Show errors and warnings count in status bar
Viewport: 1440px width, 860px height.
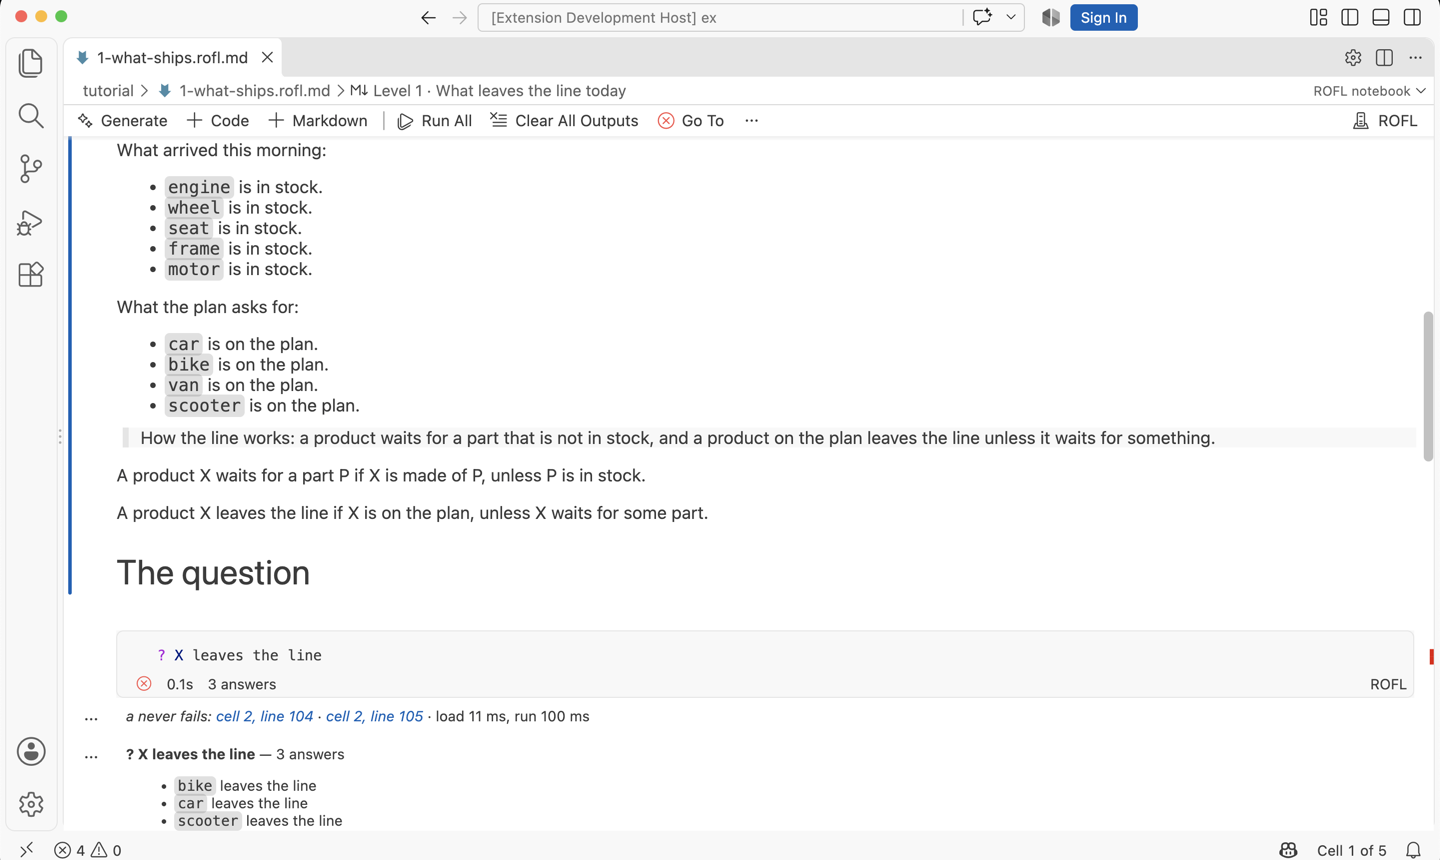tap(88, 850)
